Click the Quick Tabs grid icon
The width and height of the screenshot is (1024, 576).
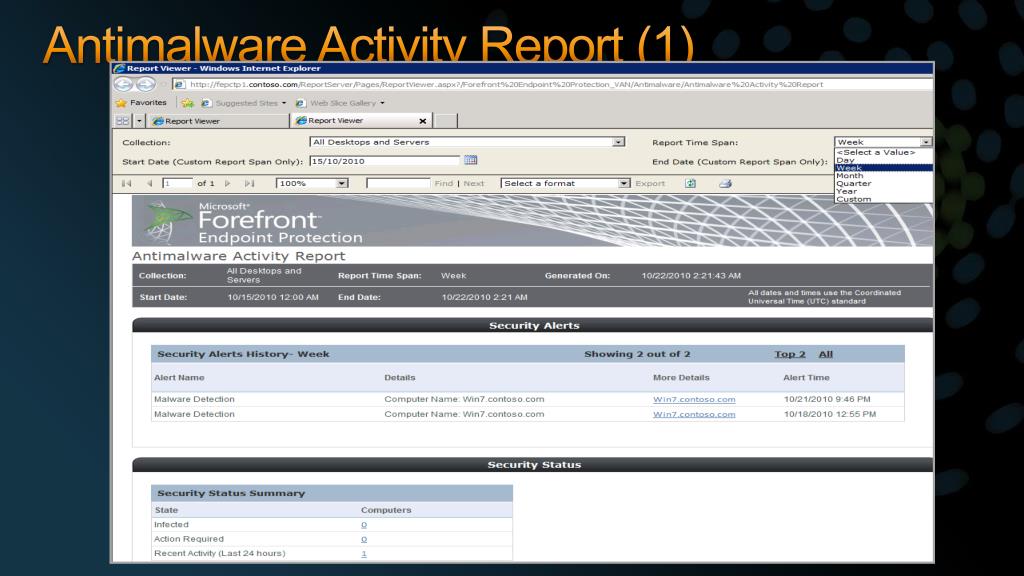123,121
